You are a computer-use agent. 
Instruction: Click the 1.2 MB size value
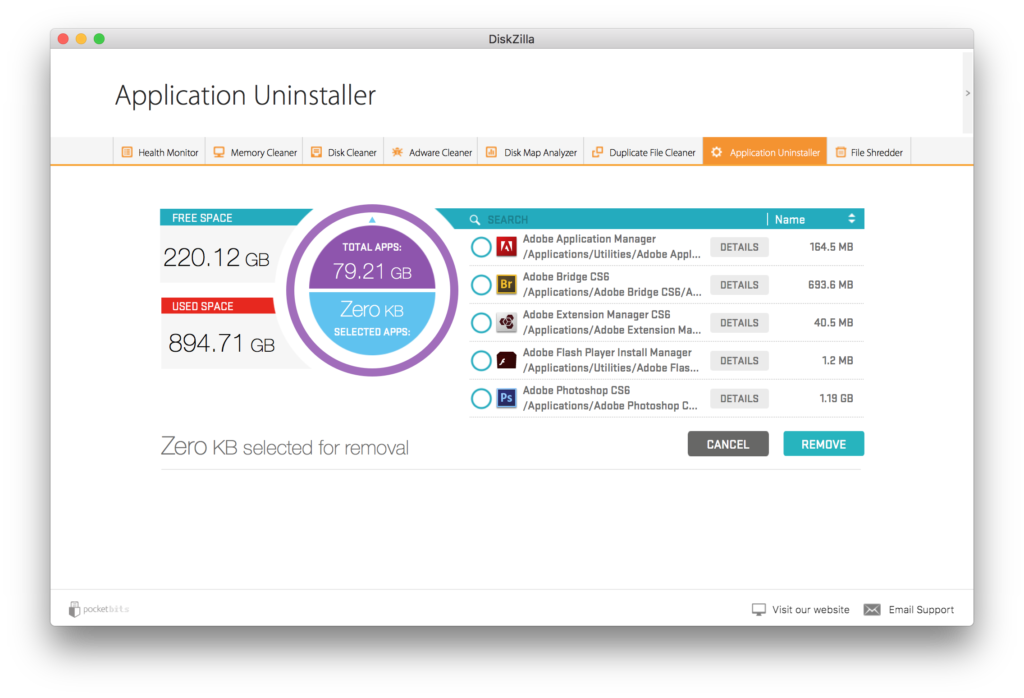coord(837,360)
